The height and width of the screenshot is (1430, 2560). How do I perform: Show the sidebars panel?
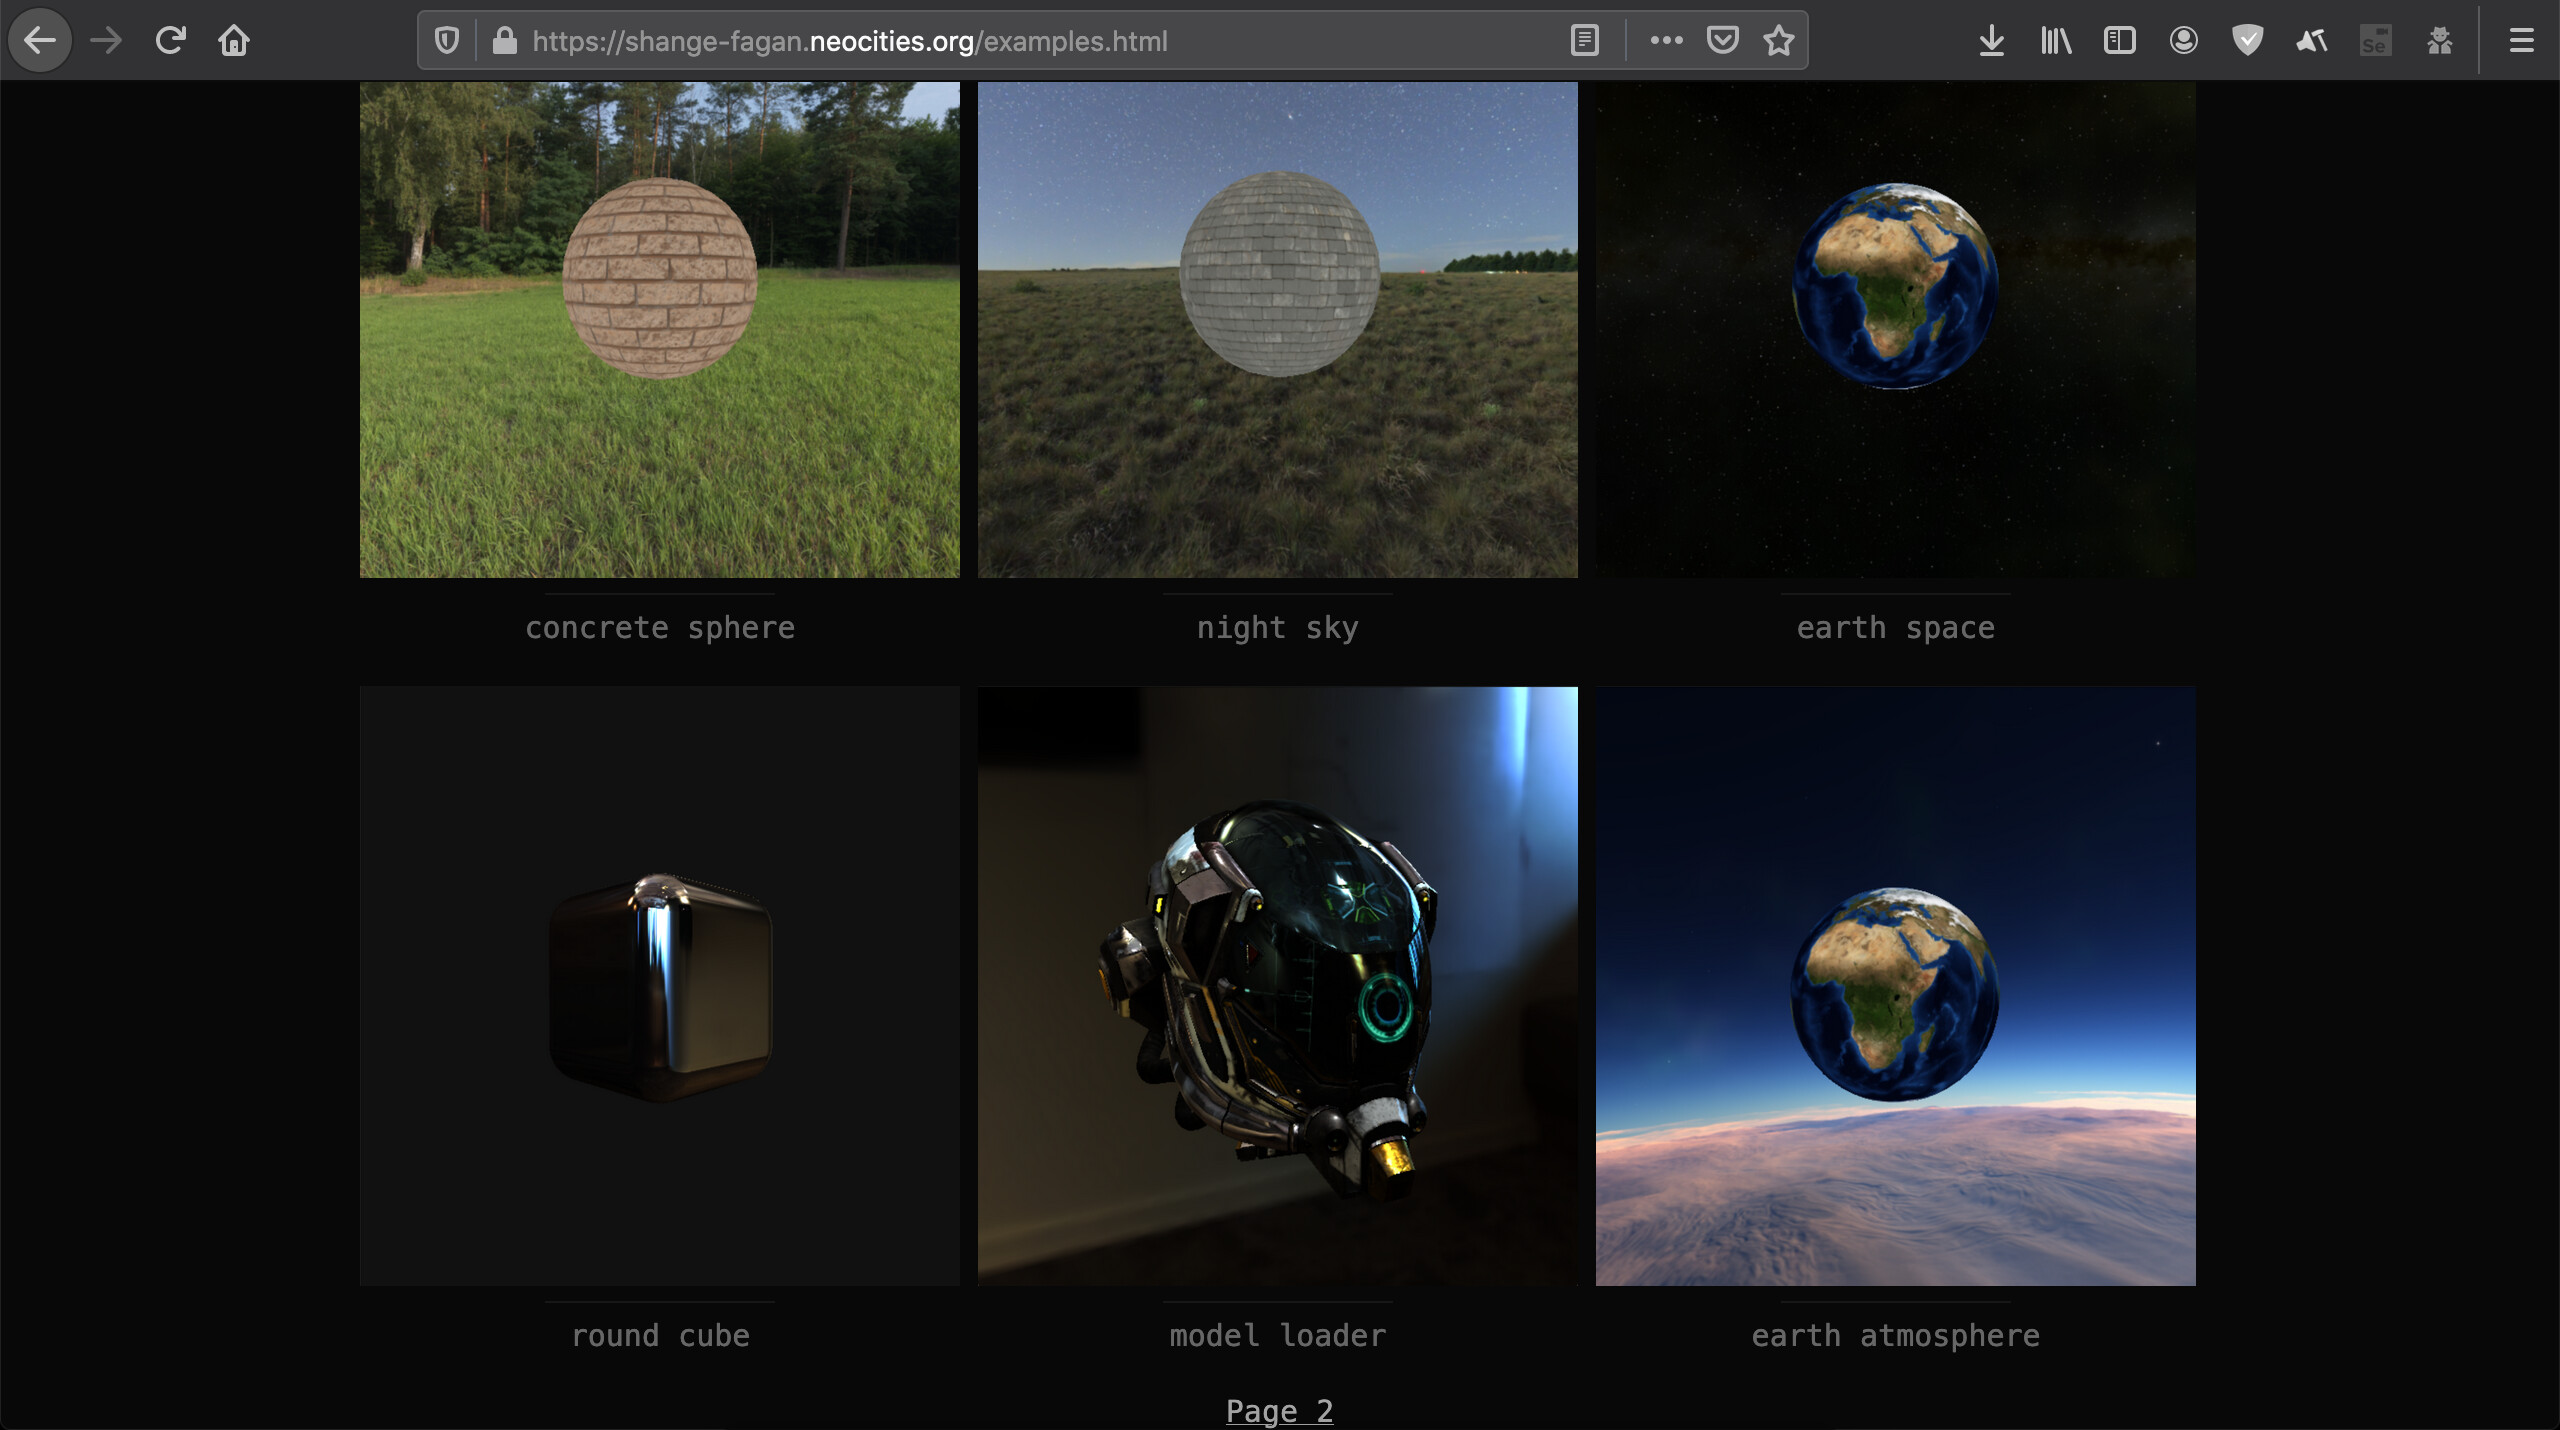[2120, 41]
